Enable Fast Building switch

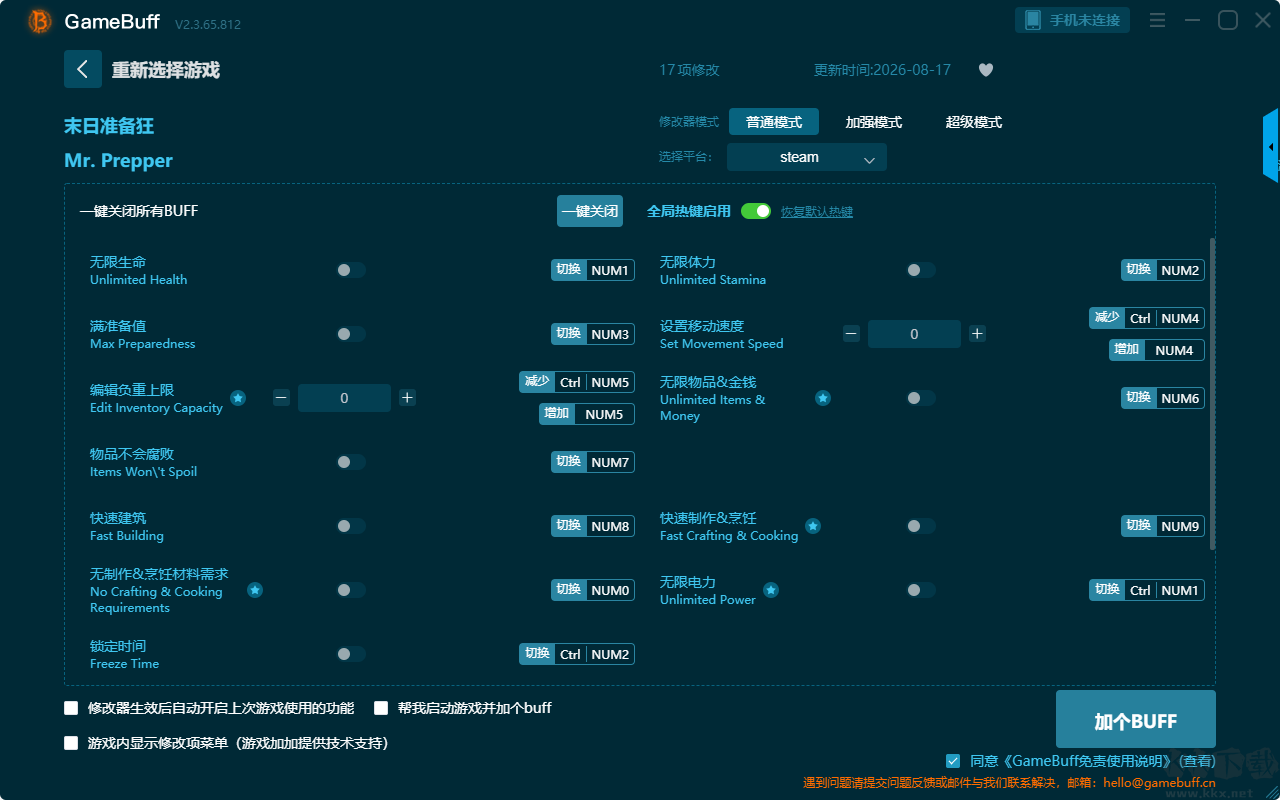[x=351, y=526]
